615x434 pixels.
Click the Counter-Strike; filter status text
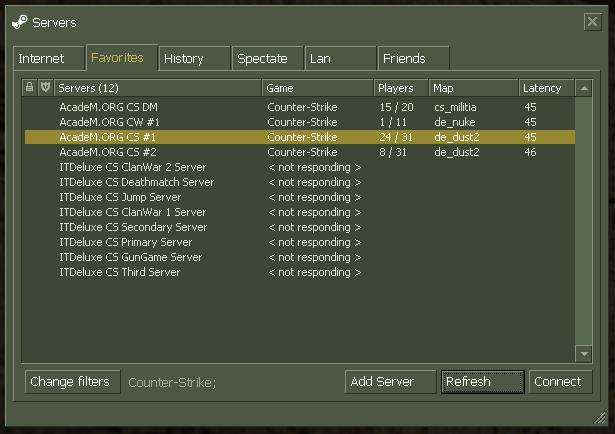click(x=172, y=382)
